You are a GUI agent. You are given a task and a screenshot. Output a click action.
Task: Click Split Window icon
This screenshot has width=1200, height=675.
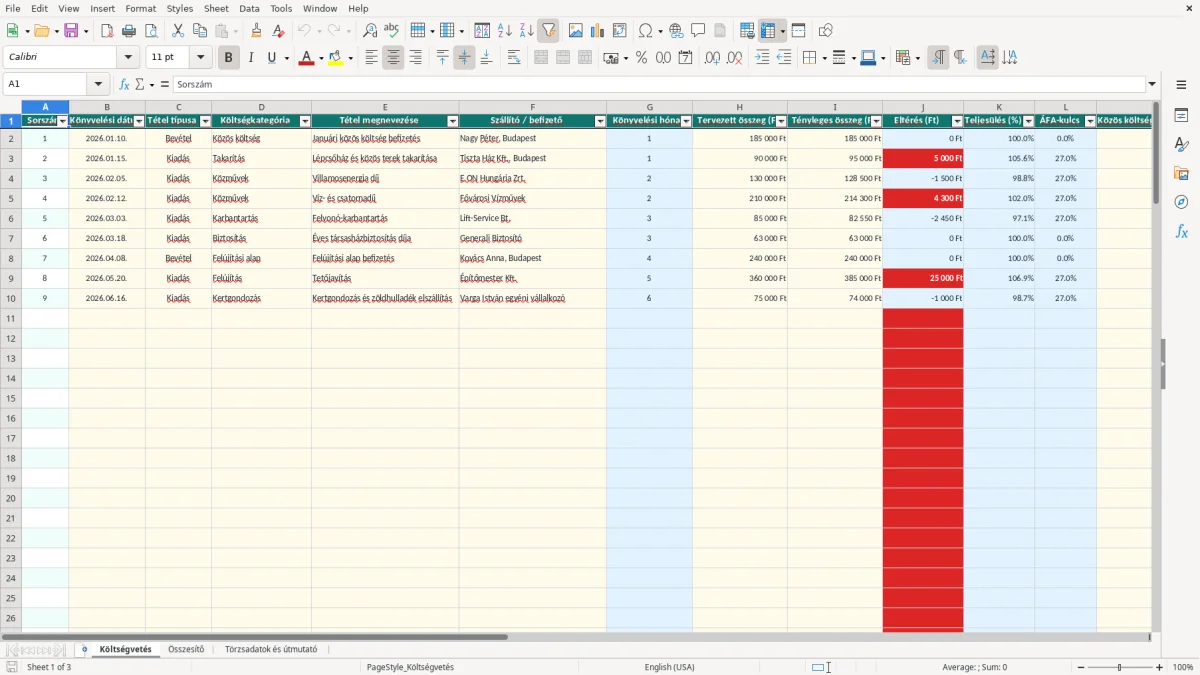[798, 31]
